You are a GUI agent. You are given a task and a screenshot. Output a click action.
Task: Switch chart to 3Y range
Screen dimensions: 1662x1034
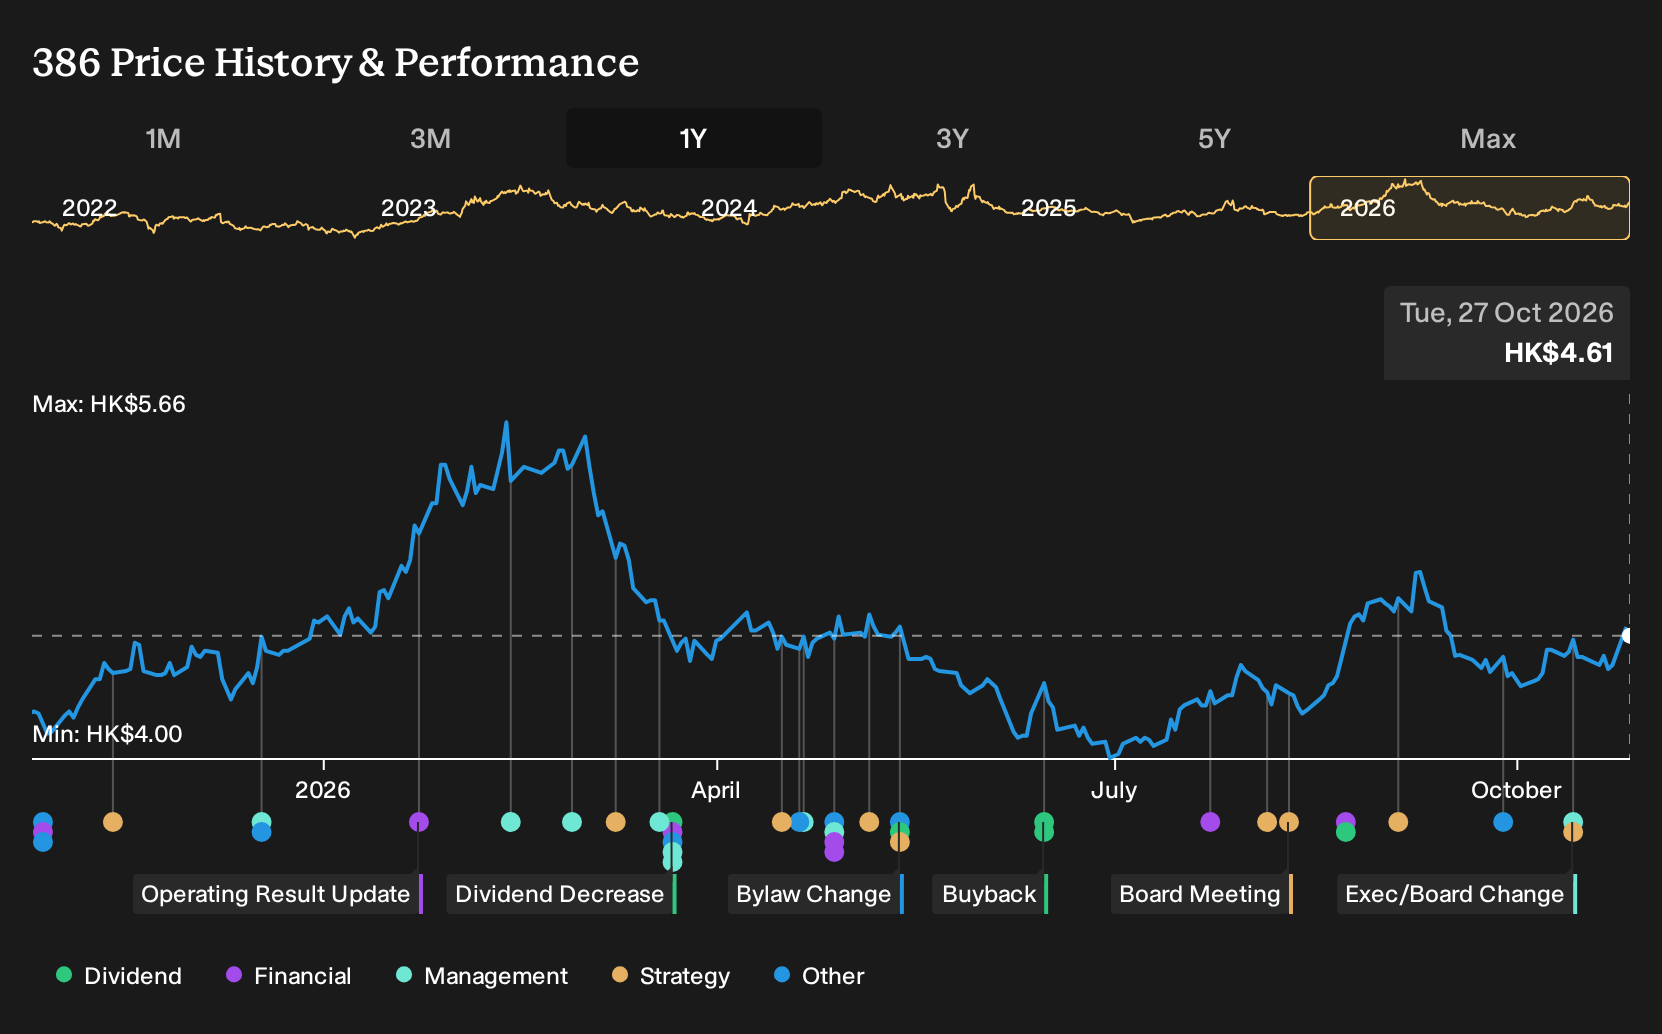coord(952,138)
